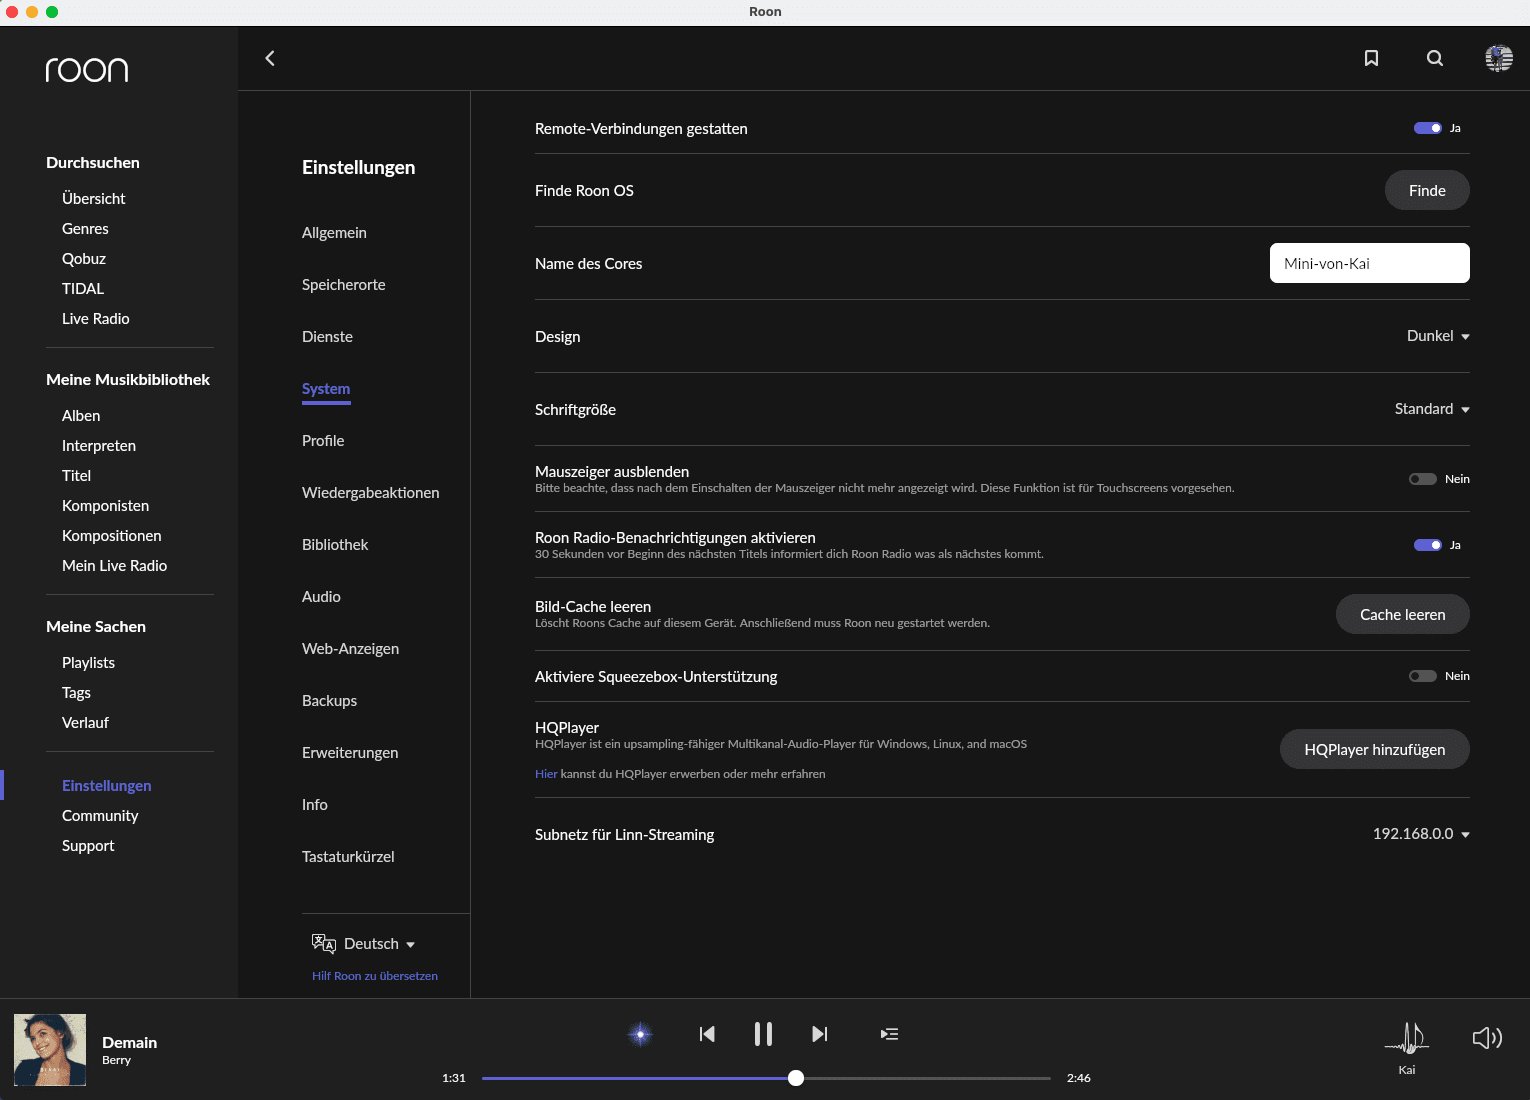
Task: Click the Demain album cover thumbnail
Action: (50, 1050)
